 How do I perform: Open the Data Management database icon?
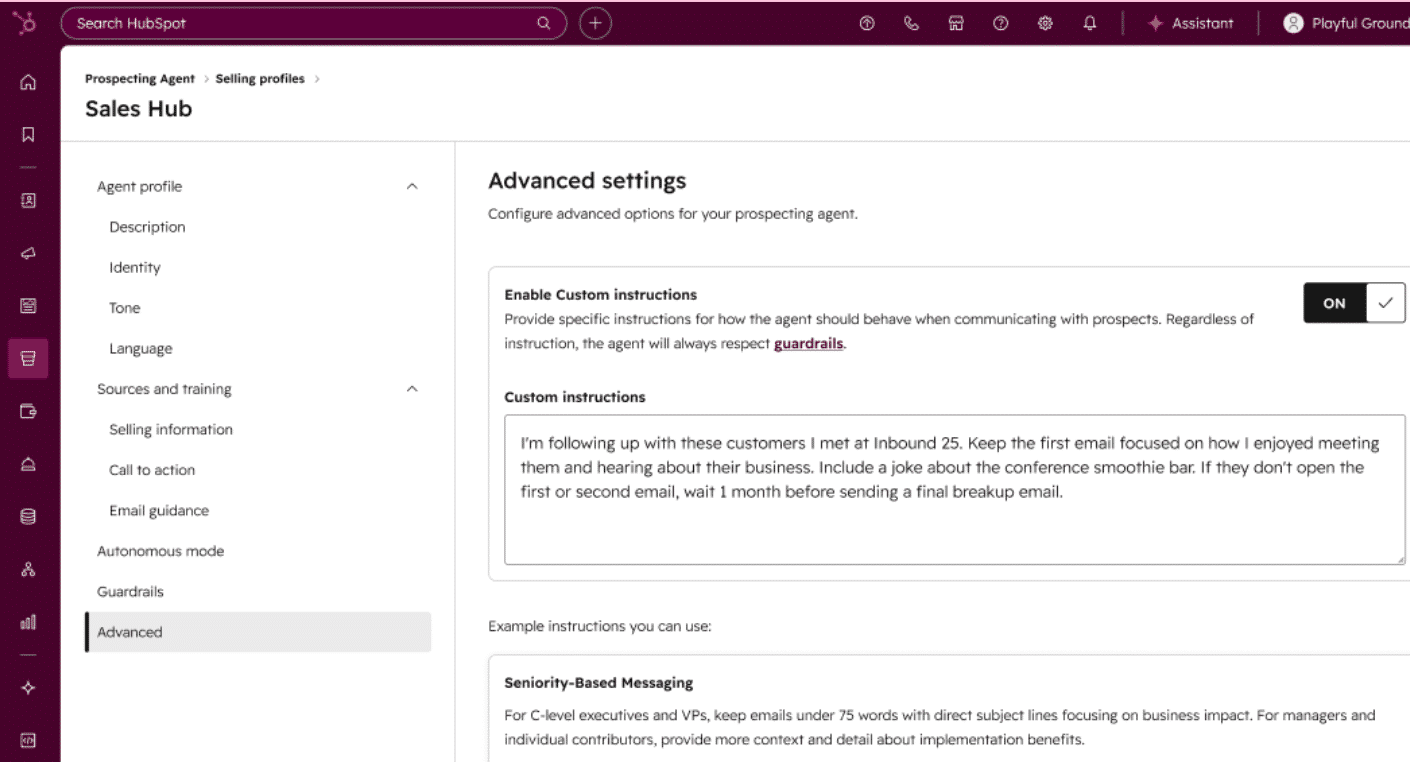[28, 517]
